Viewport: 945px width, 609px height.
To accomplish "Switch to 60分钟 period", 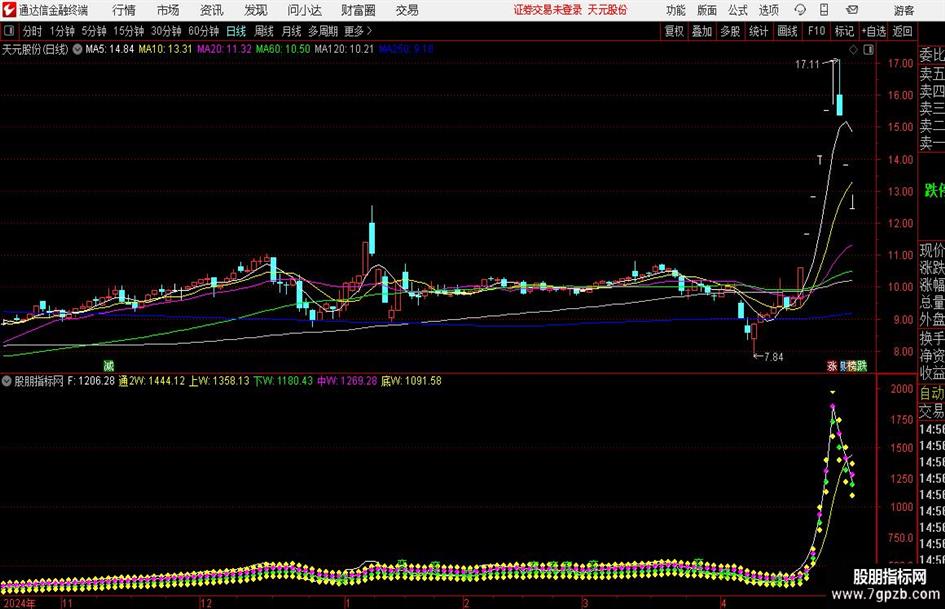I will click(204, 31).
